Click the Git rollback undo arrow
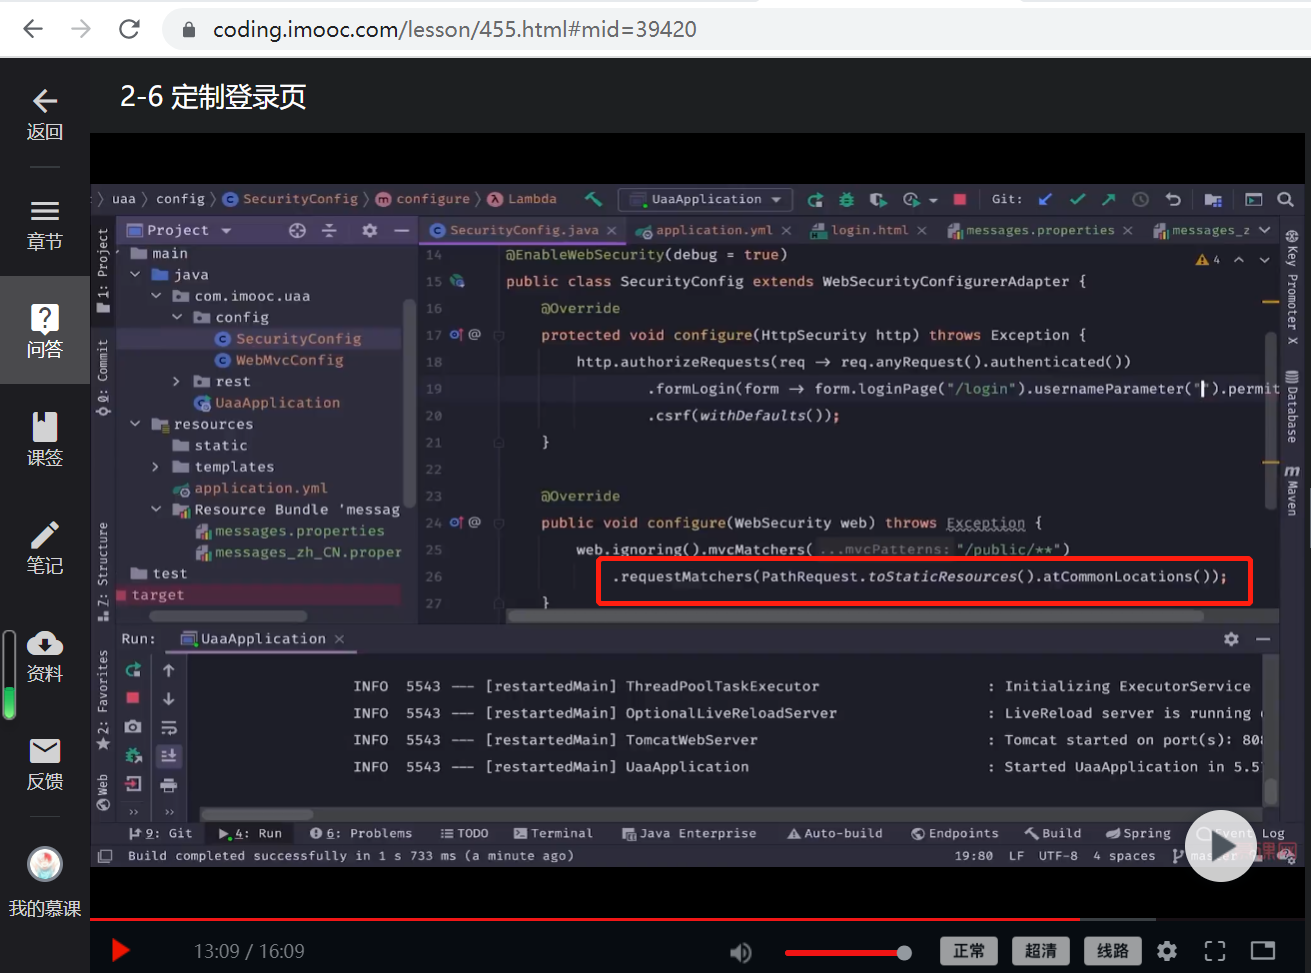This screenshot has width=1311, height=973. point(1173,199)
